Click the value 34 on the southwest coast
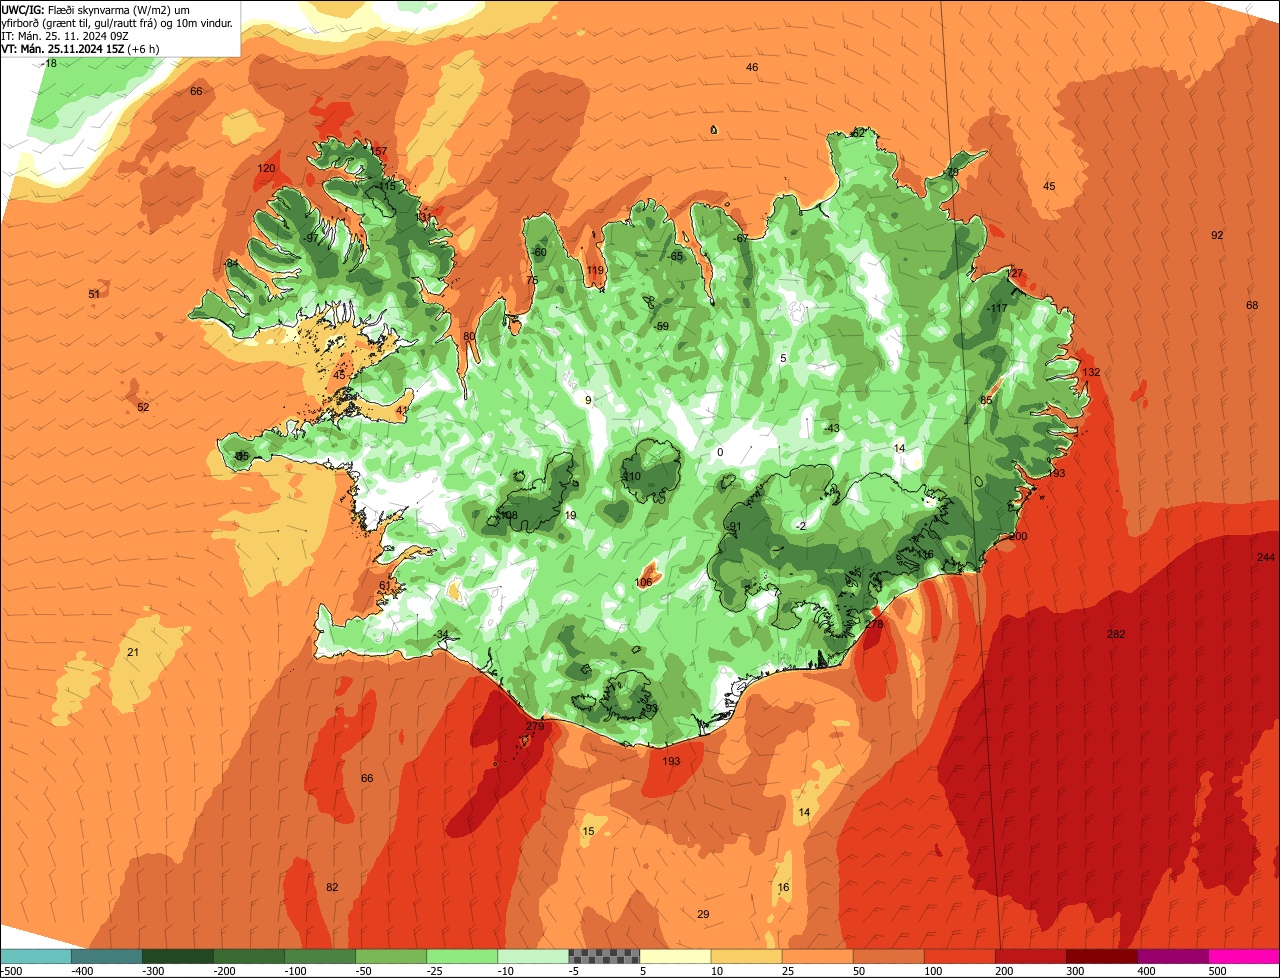 (442, 636)
